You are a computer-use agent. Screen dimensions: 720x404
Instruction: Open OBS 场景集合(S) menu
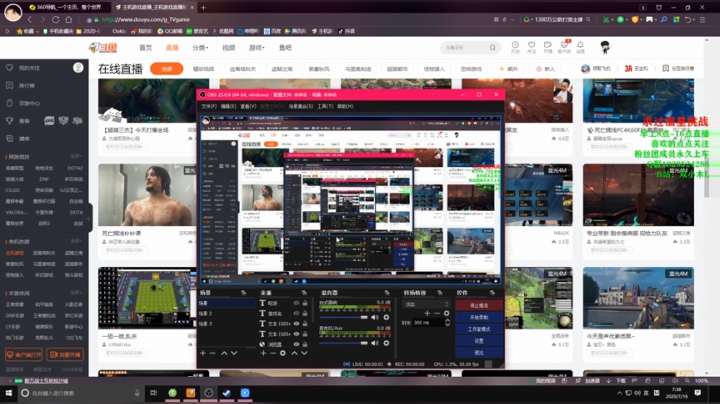pos(301,106)
